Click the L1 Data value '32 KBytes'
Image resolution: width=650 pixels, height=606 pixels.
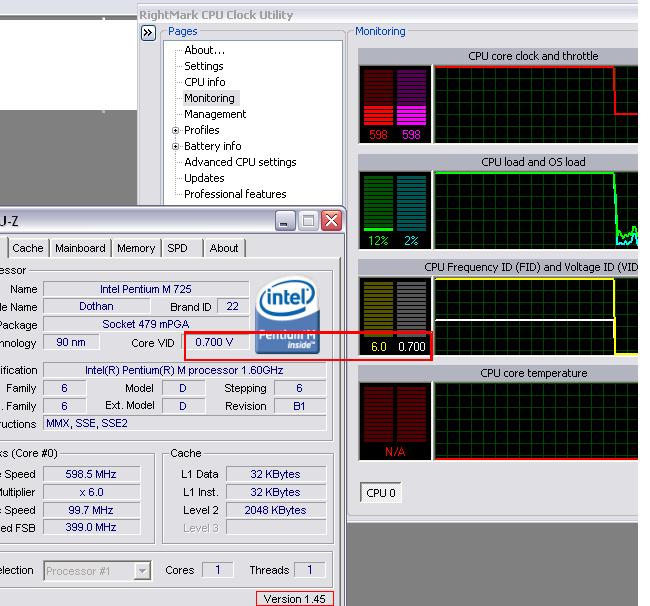(276, 474)
